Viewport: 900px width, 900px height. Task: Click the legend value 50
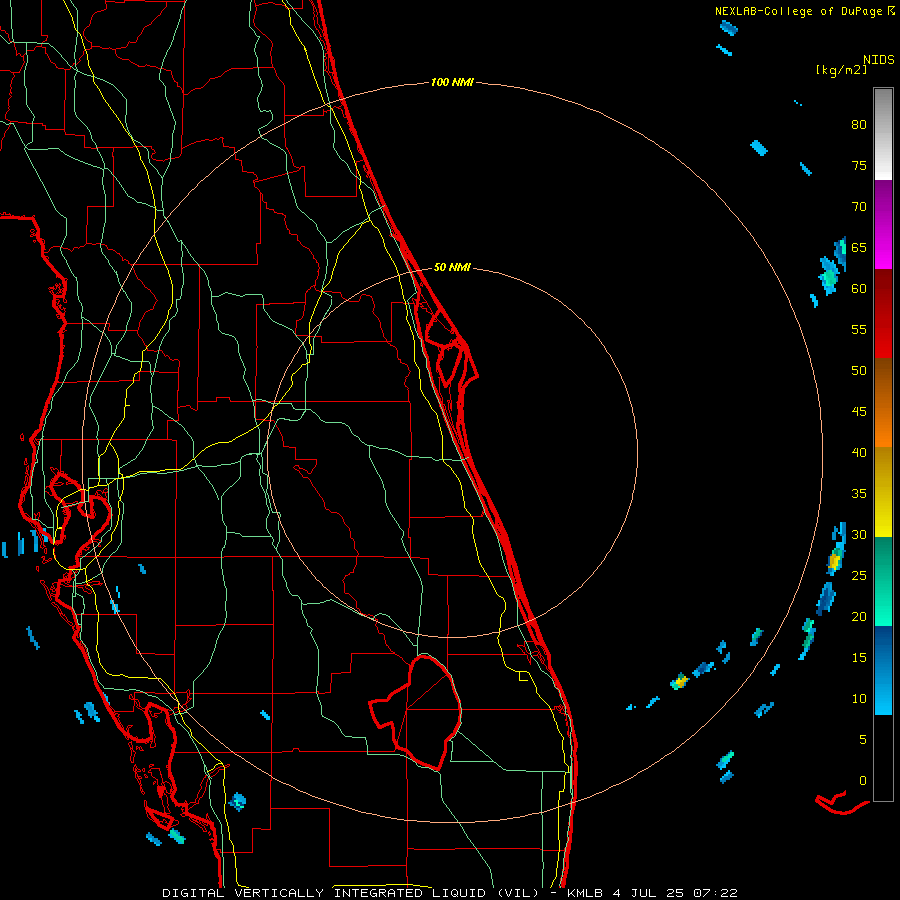[859, 371]
